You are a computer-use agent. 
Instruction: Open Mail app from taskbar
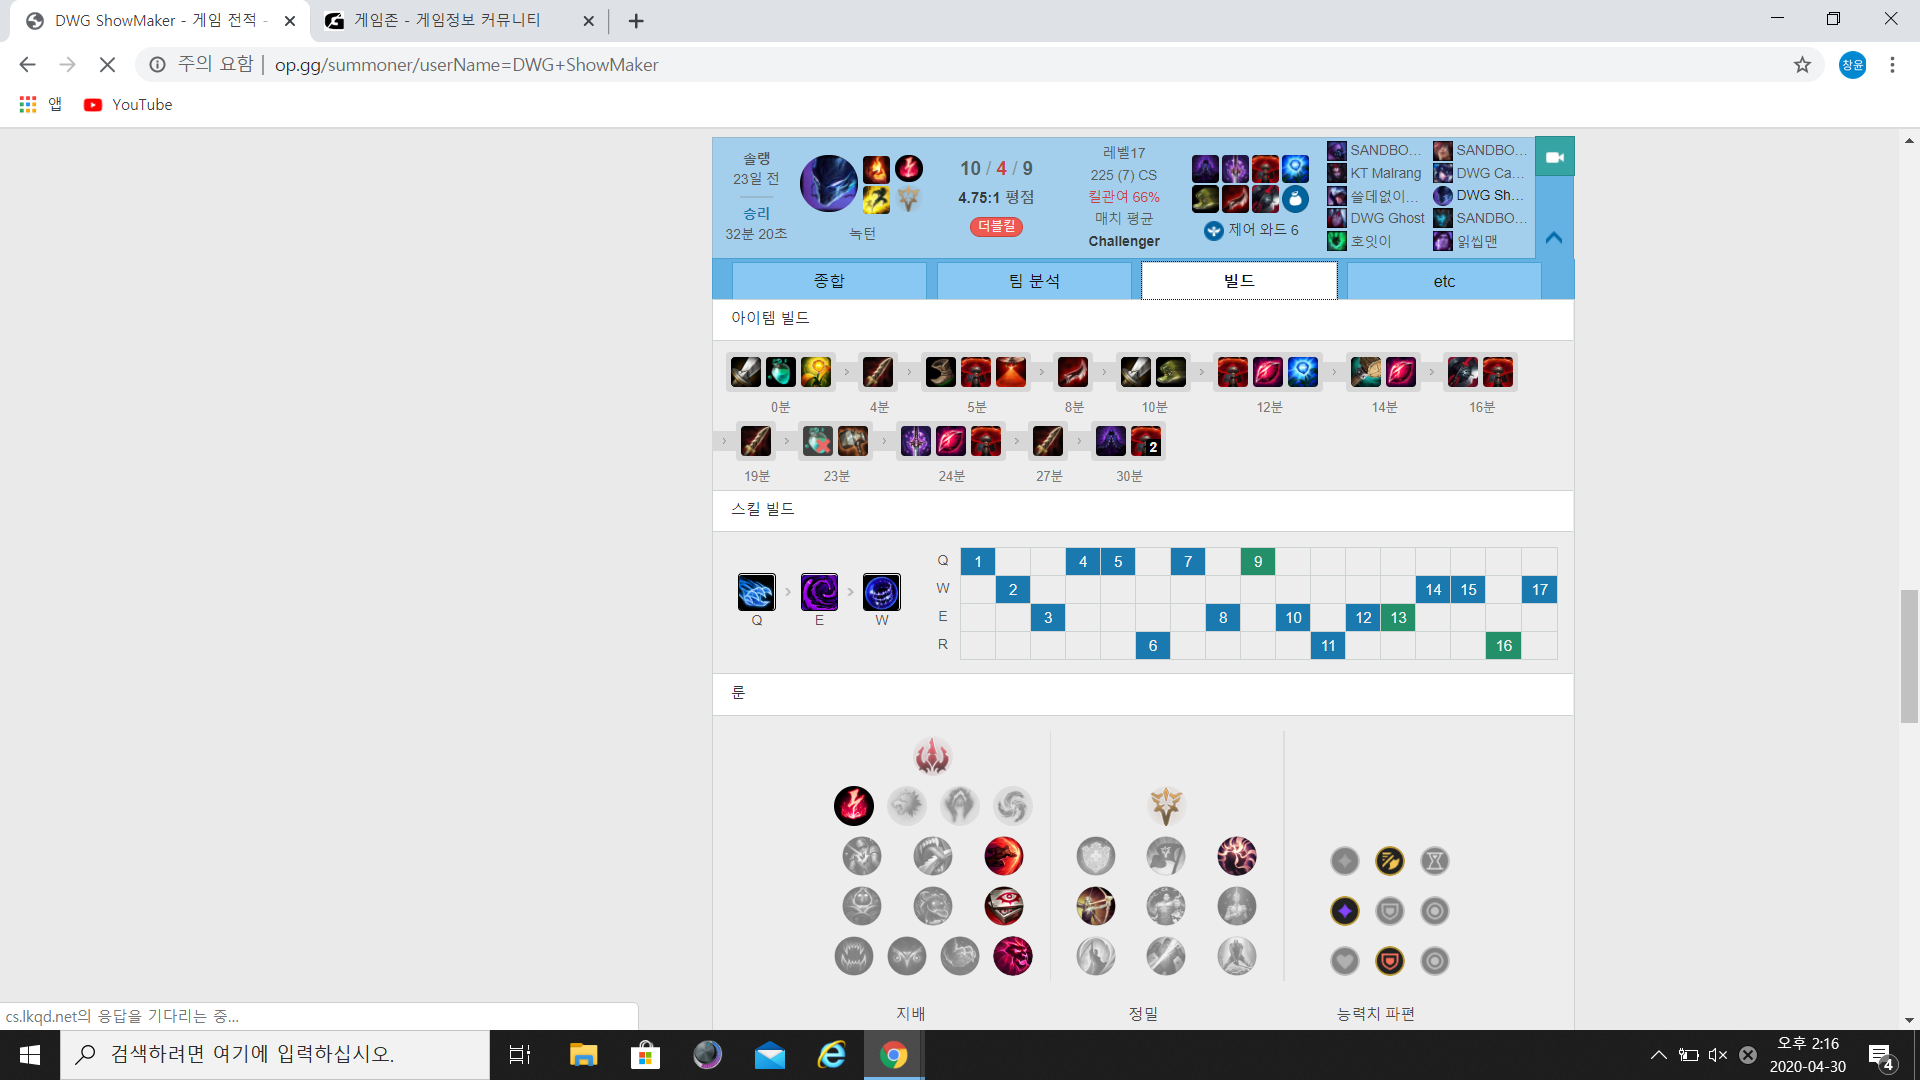click(x=769, y=1055)
